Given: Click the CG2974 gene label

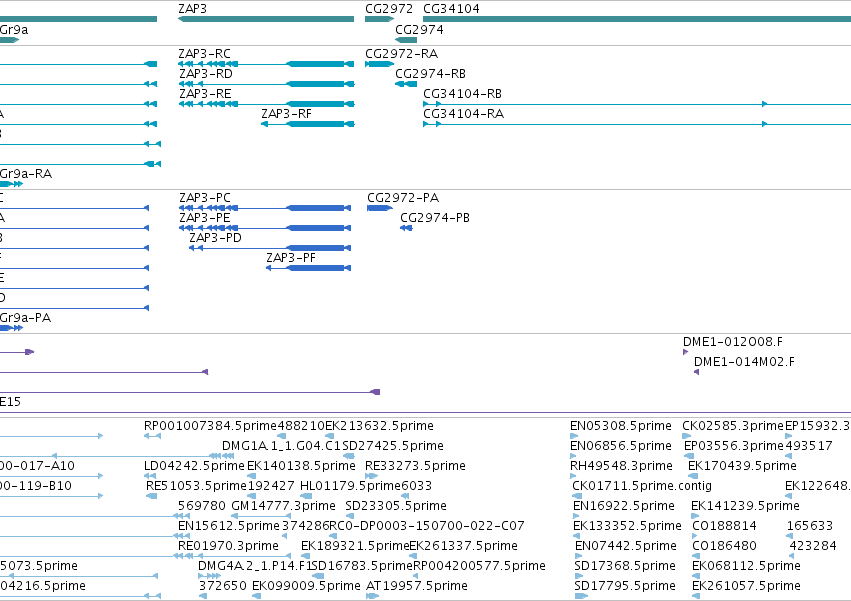Looking at the screenshot, I should coord(419,30).
